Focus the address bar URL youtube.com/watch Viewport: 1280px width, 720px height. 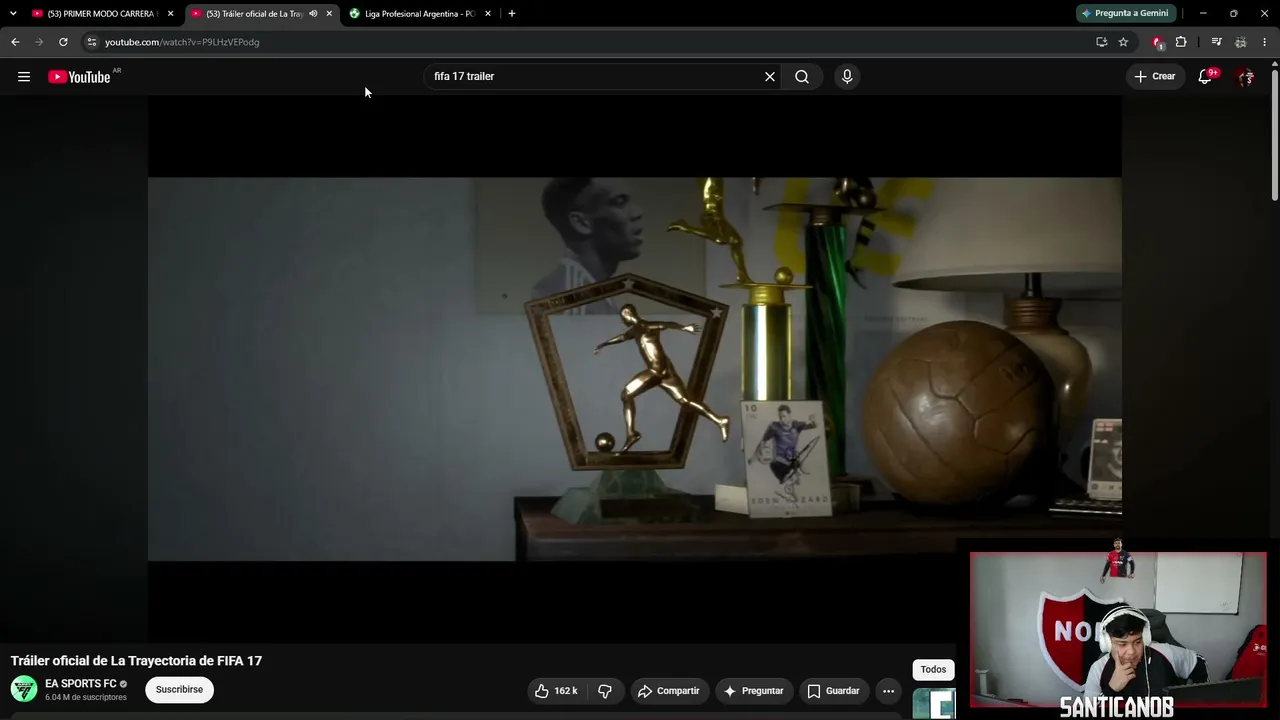[182, 42]
